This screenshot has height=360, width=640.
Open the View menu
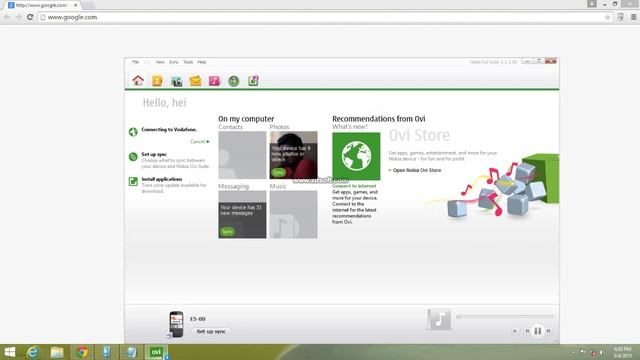160,62
